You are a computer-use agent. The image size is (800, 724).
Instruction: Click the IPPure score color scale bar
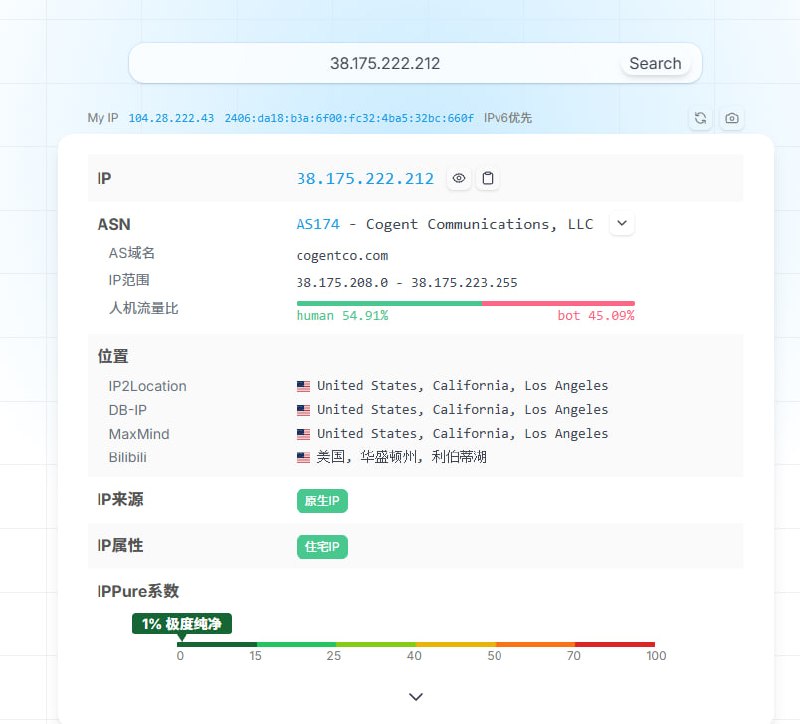coord(416,644)
